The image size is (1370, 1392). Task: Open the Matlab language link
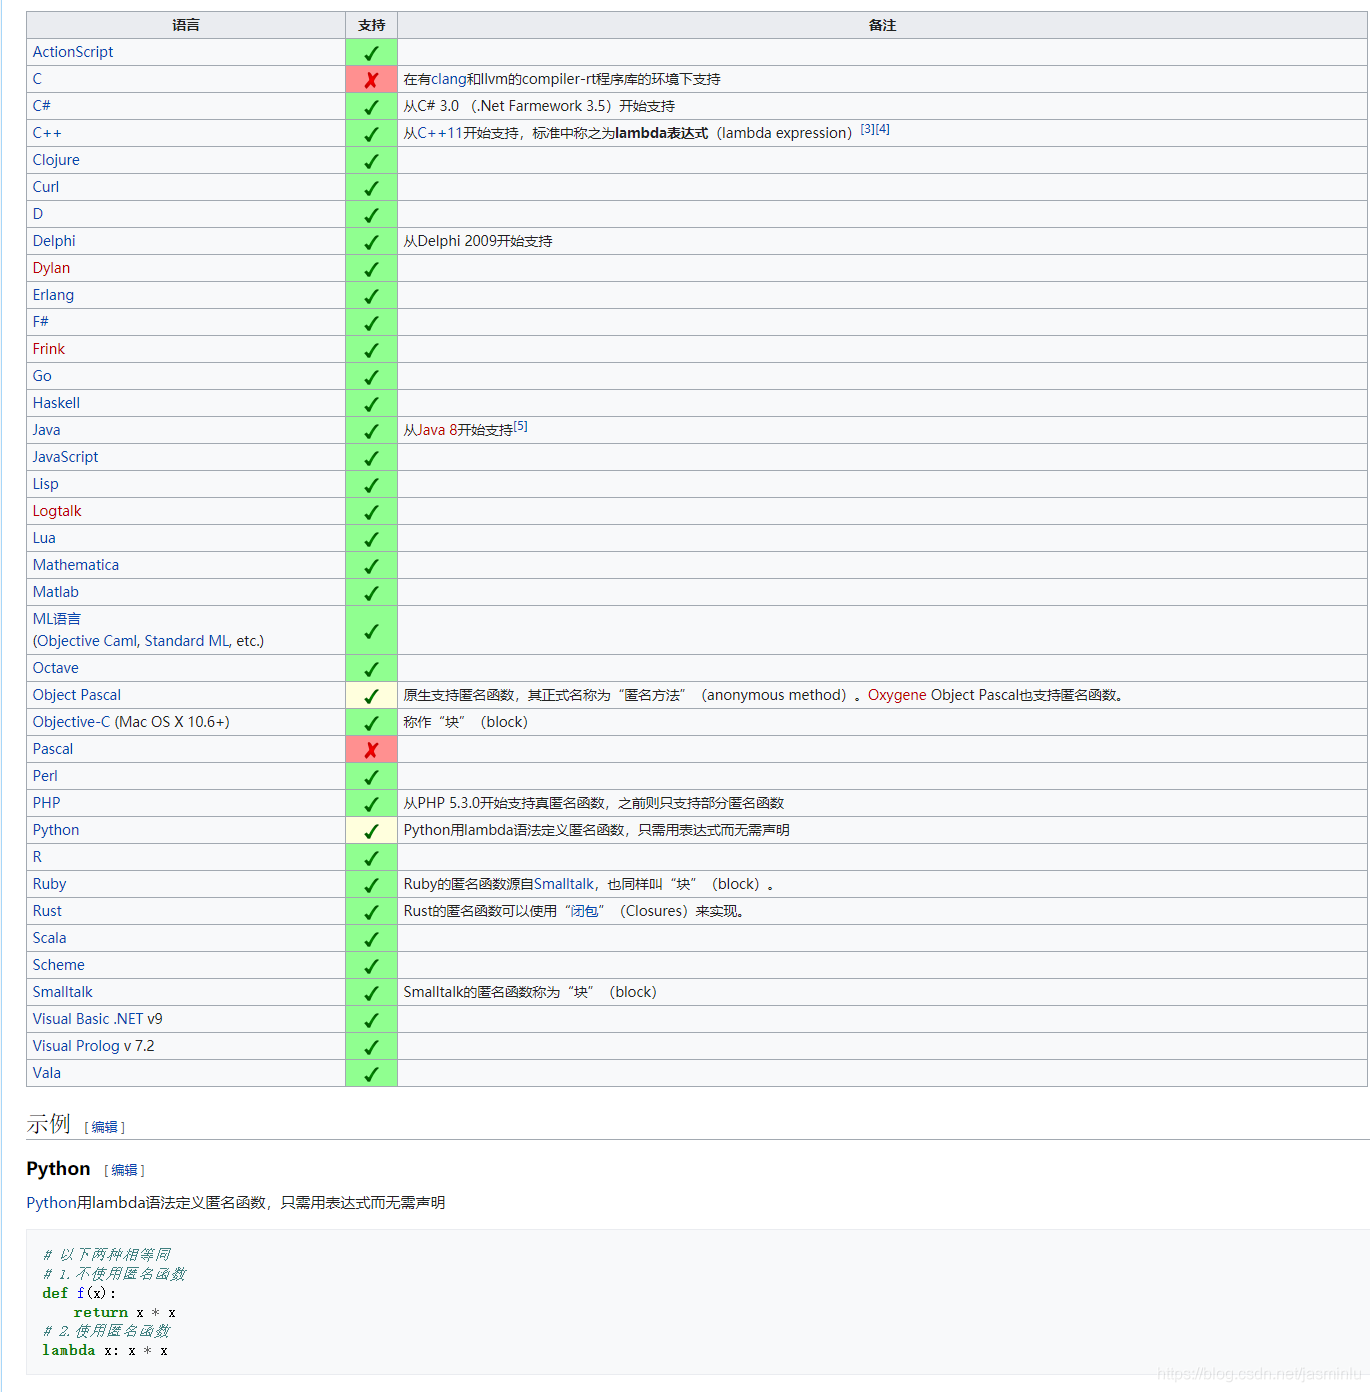[56, 592]
